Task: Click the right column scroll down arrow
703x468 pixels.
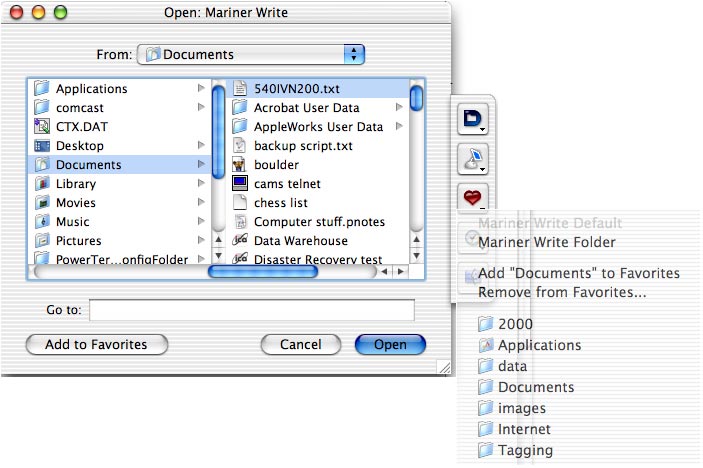Action: 417,256
